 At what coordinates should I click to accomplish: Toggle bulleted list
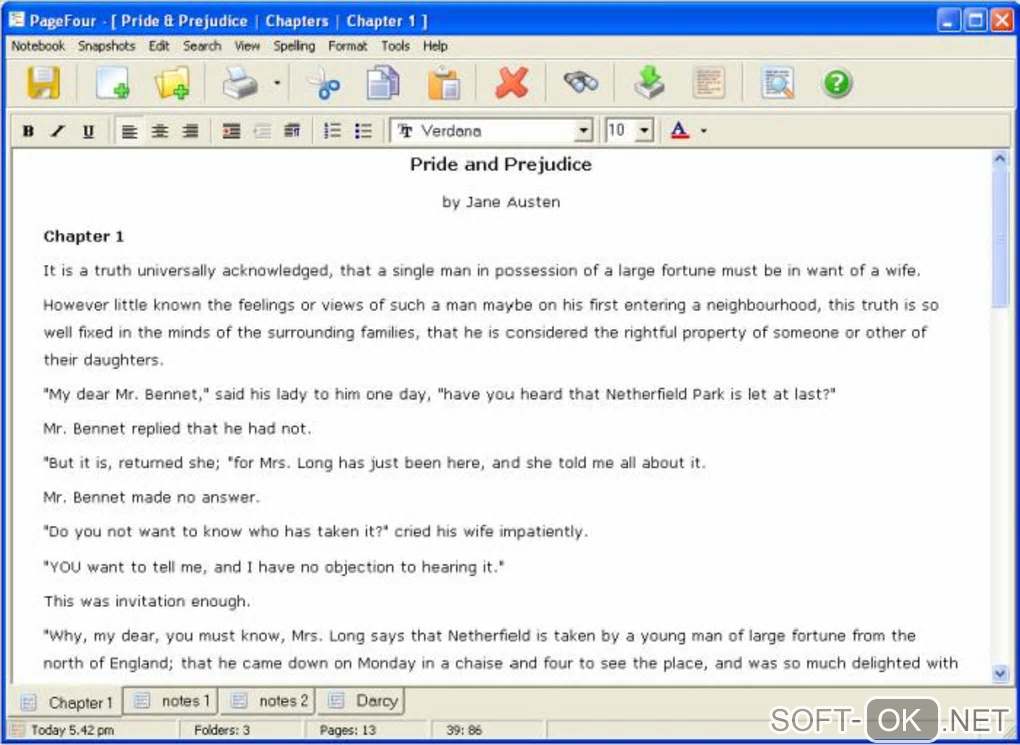click(x=364, y=131)
